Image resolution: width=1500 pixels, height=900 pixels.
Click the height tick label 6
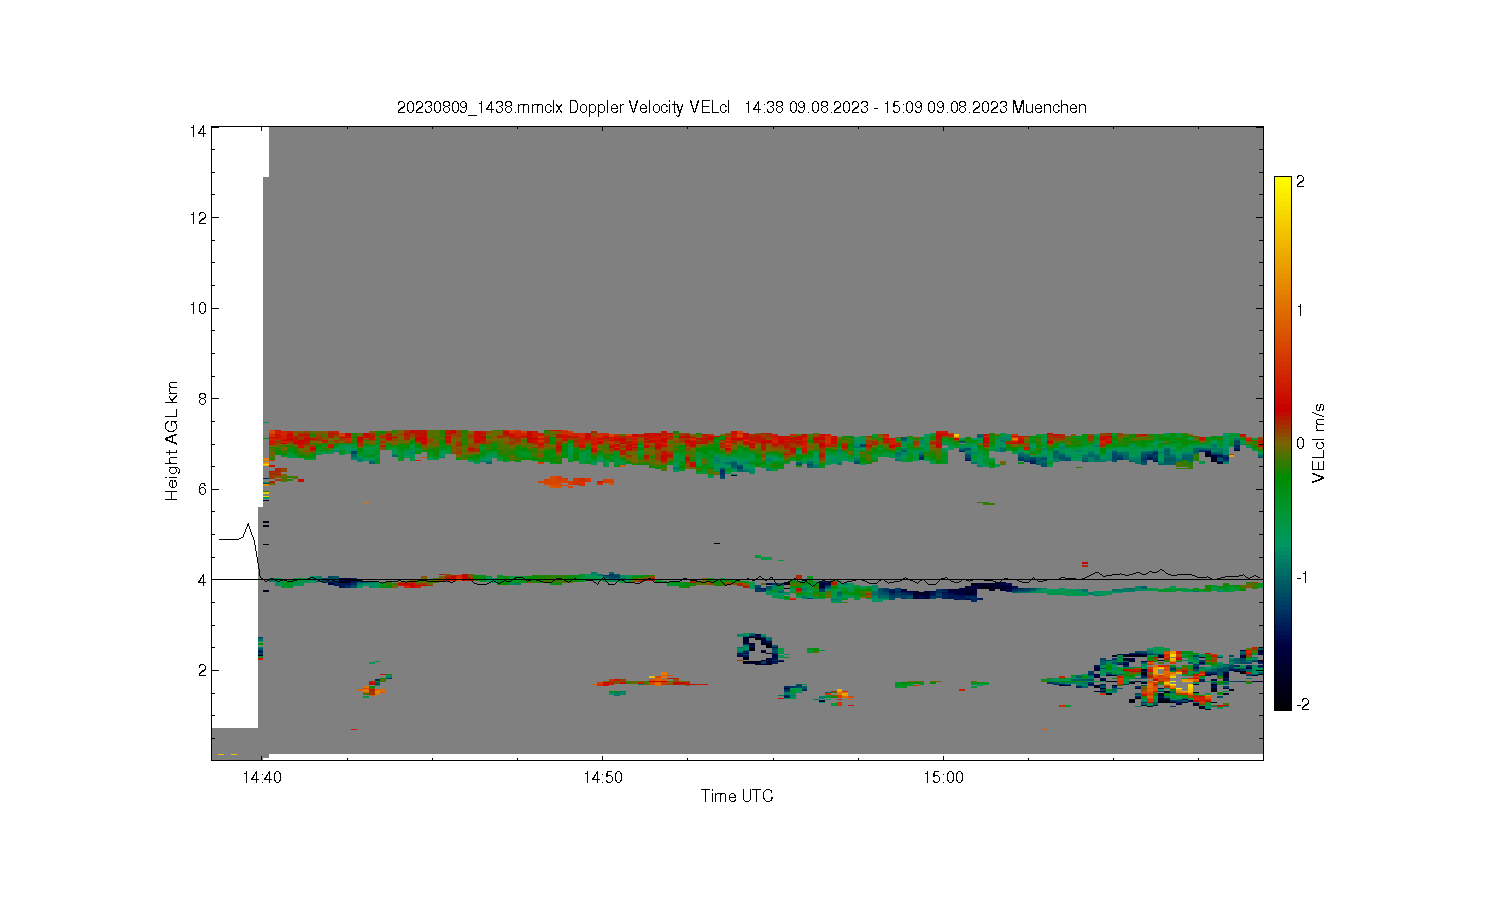202,489
